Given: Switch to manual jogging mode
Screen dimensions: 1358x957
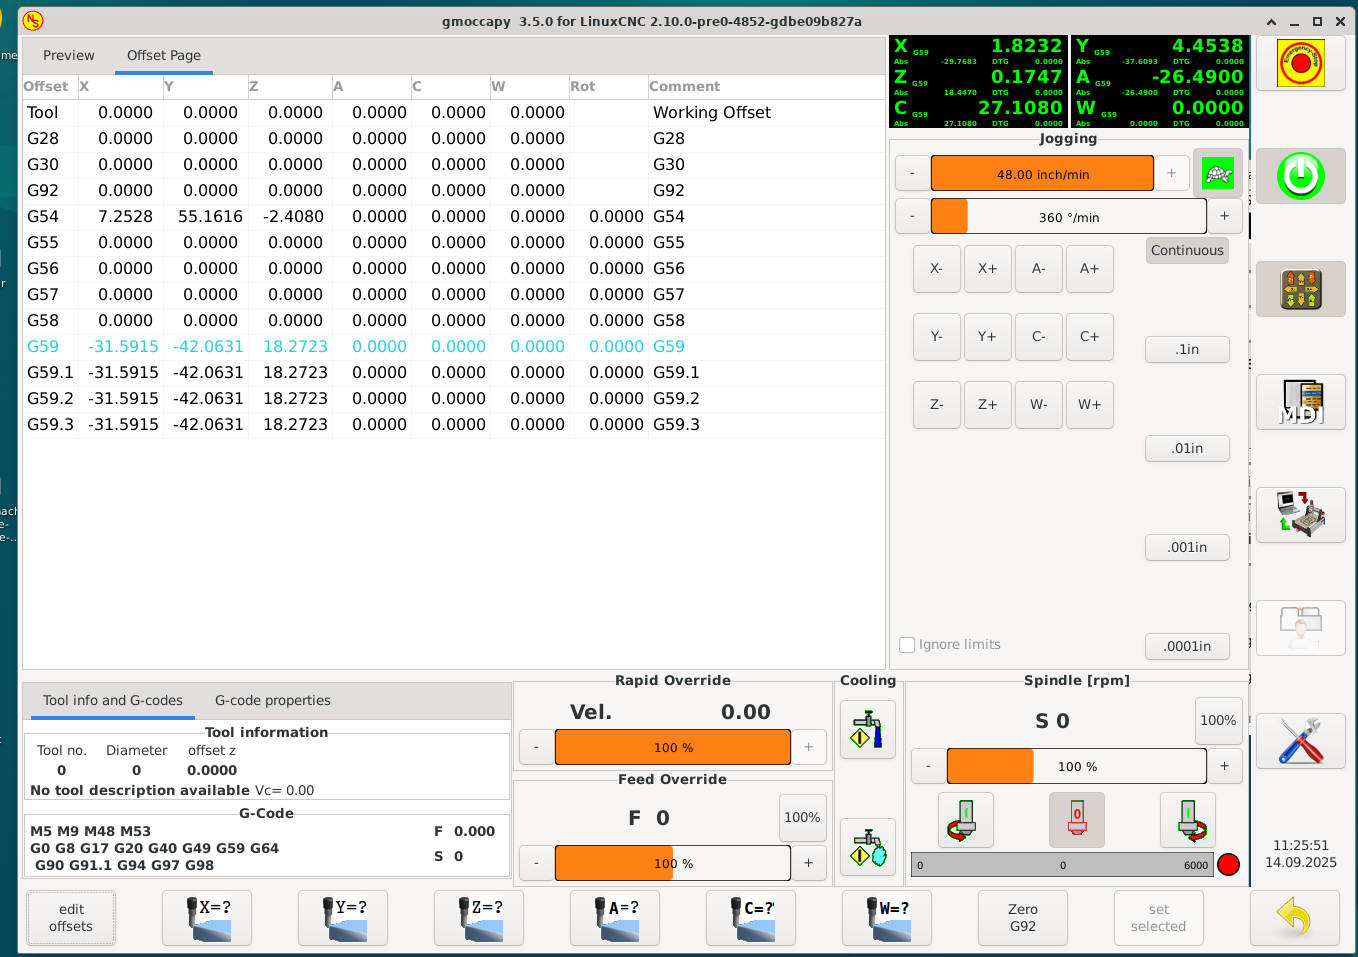Looking at the screenshot, I should pos(1300,289).
